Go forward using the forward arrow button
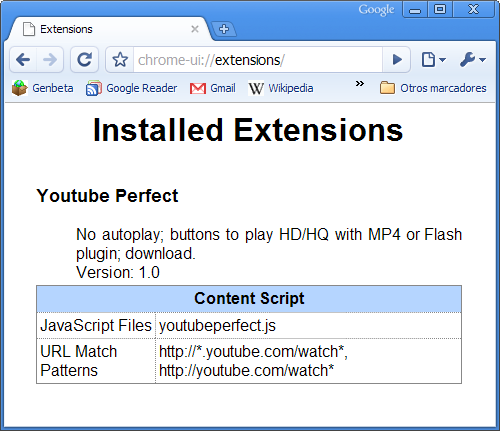This screenshot has height=431, width=500. [x=50, y=60]
